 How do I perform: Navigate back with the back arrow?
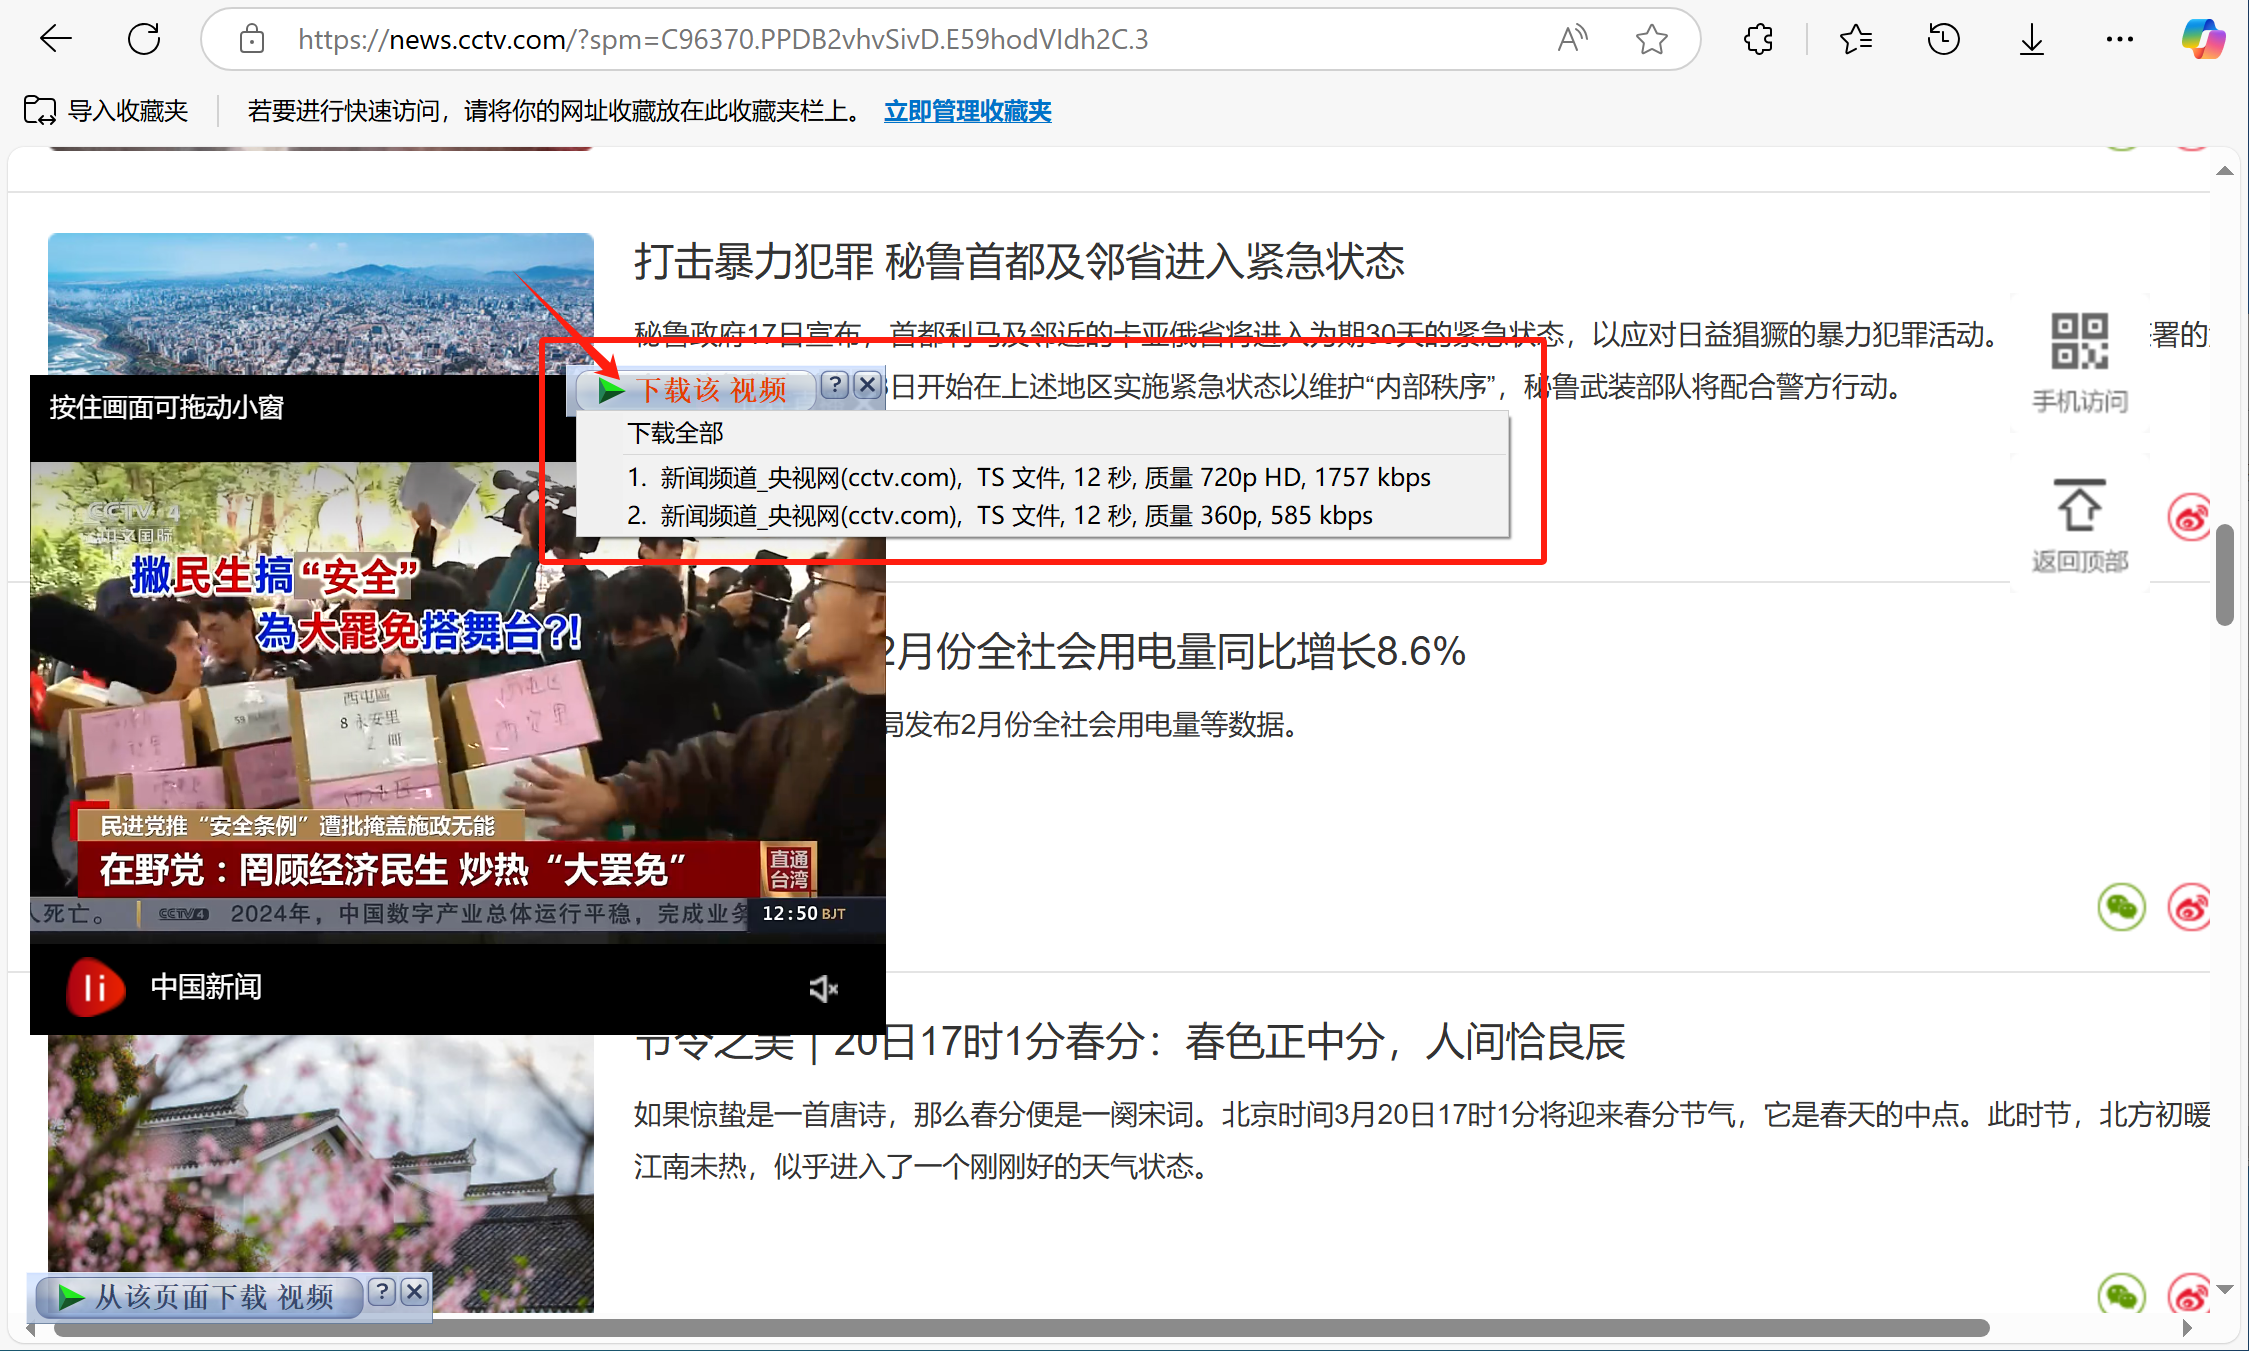tap(56, 38)
